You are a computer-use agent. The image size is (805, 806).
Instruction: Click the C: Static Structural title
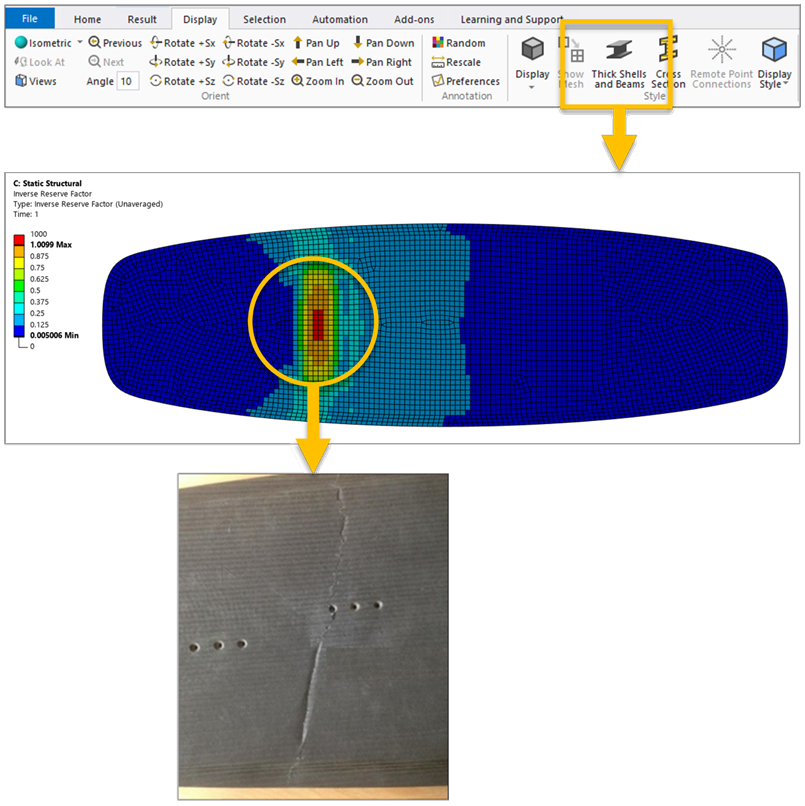click(x=47, y=183)
